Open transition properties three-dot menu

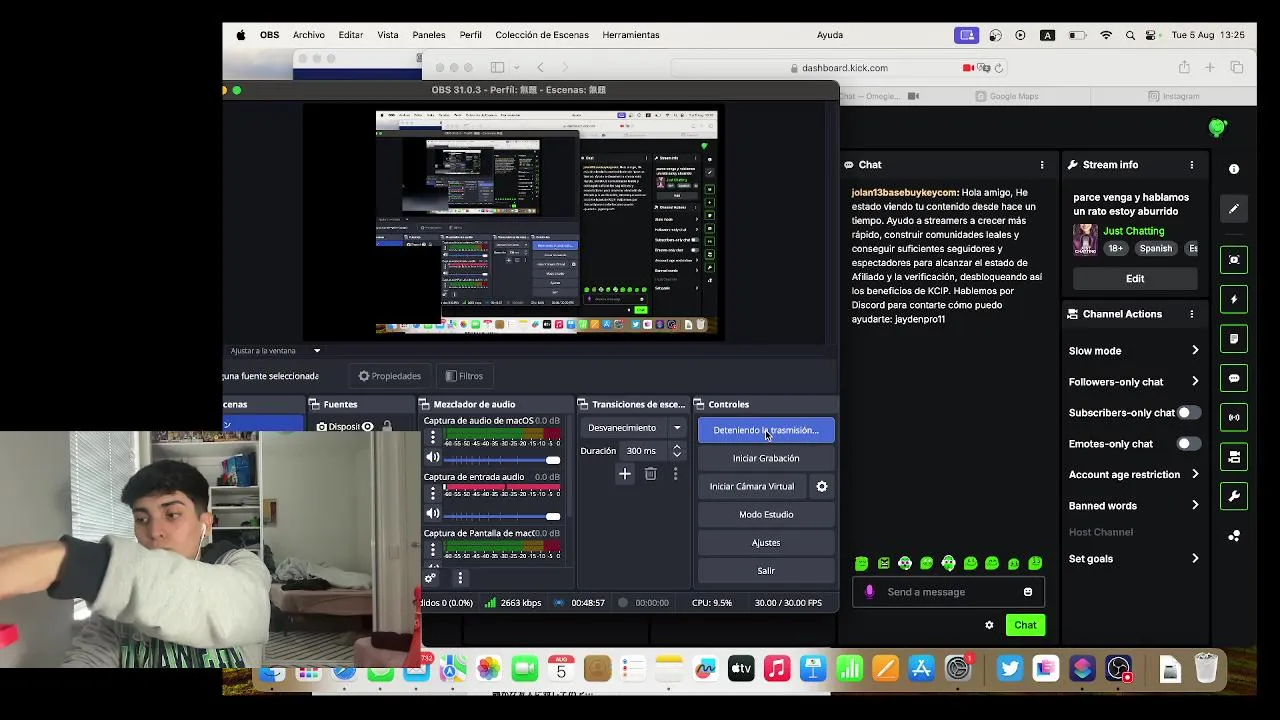pyautogui.click(x=675, y=474)
